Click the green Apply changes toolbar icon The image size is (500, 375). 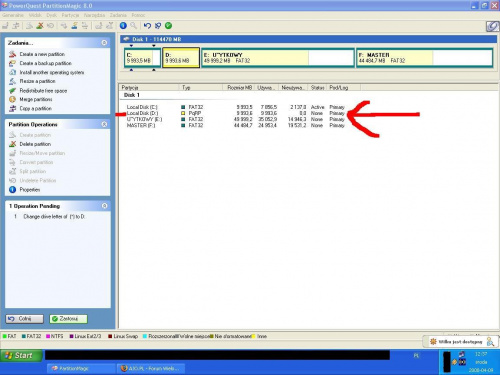(x=169, y=26)
